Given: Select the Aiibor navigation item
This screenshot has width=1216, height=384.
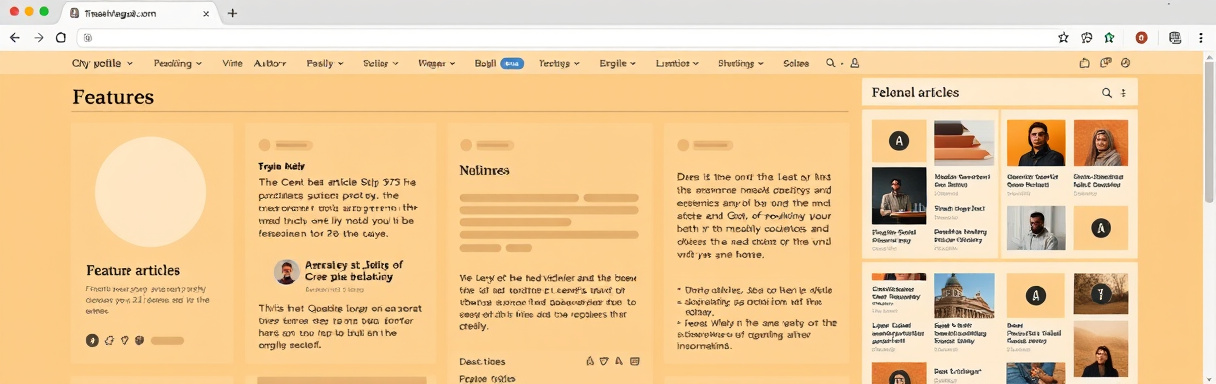Looking at the screenshot, I should [x=270, y=63].
